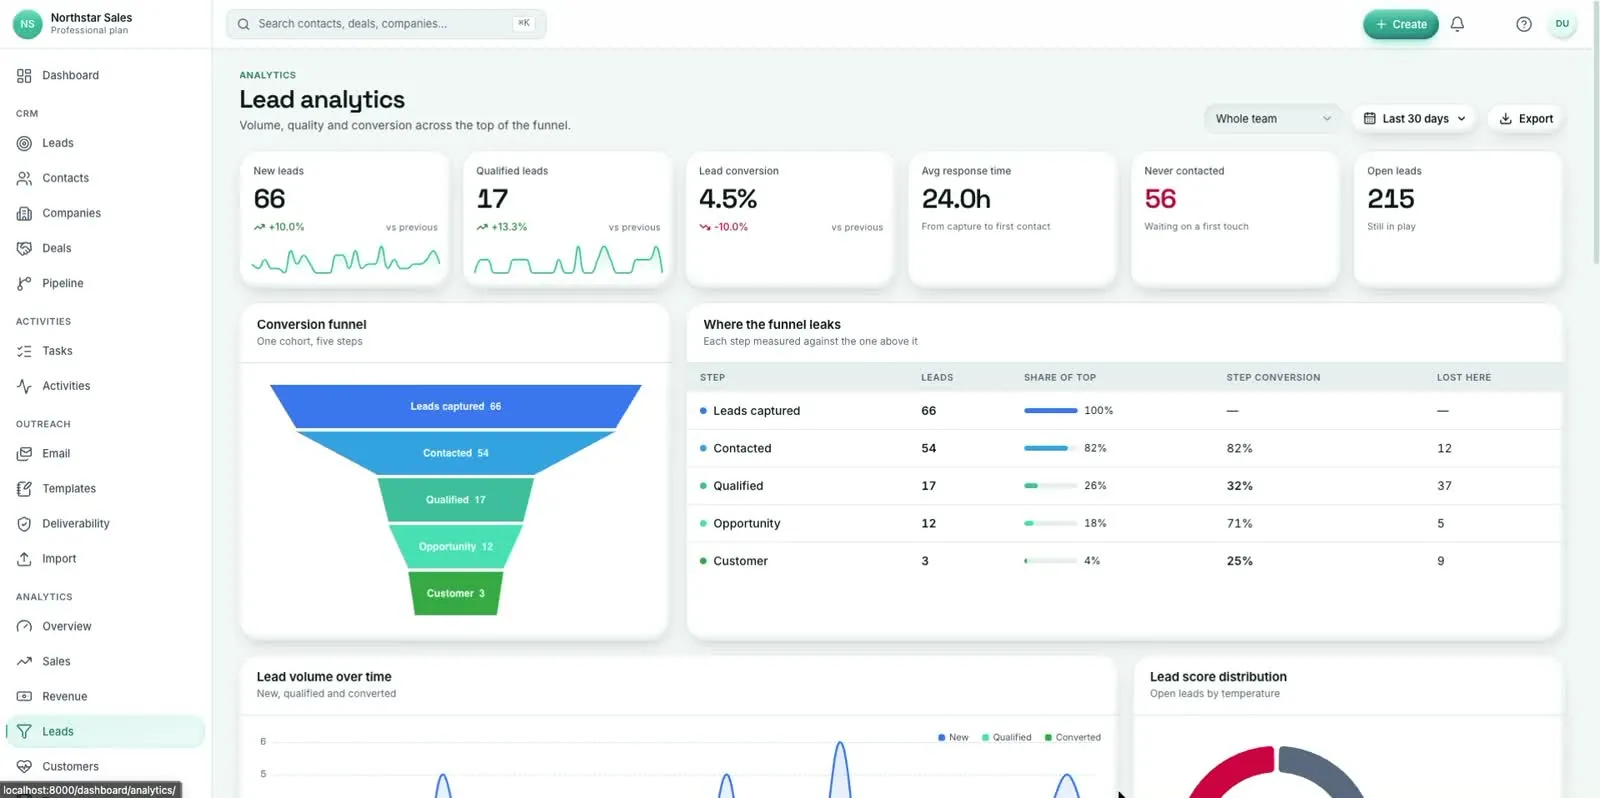Click the Contacted share of top progress bar
The height and width of the screenshot is (798, 1600).
tap(1050, 448)
